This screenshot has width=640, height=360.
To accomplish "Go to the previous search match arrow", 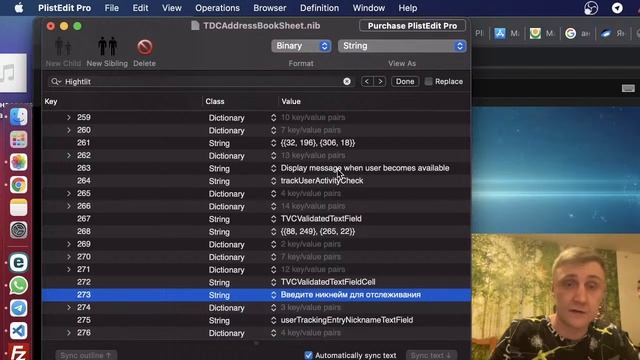I will coord(367,82).
